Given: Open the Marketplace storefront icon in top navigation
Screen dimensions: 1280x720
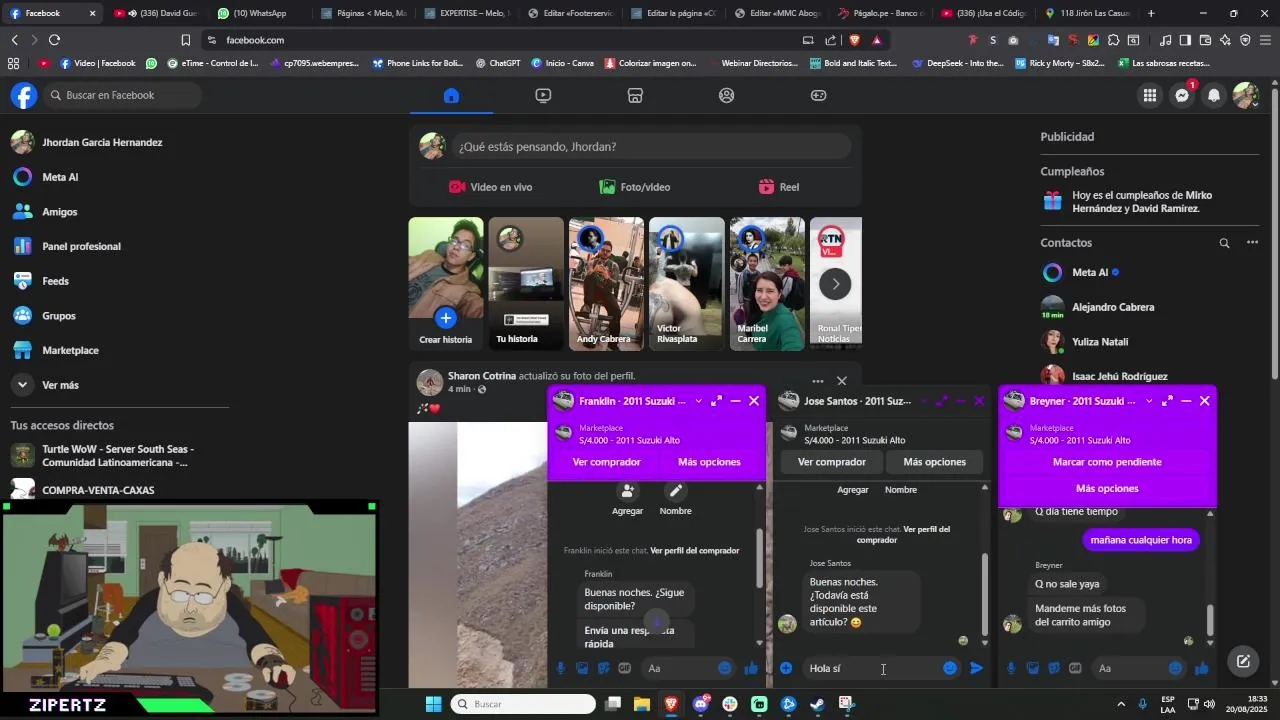Looking at the screenshot, I should [635, 96].
